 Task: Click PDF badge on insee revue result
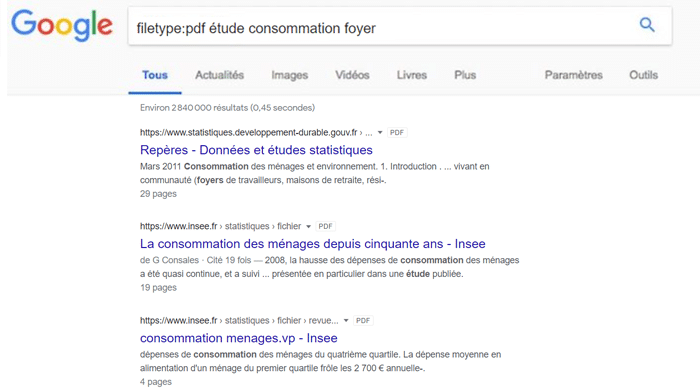[363, 320]
